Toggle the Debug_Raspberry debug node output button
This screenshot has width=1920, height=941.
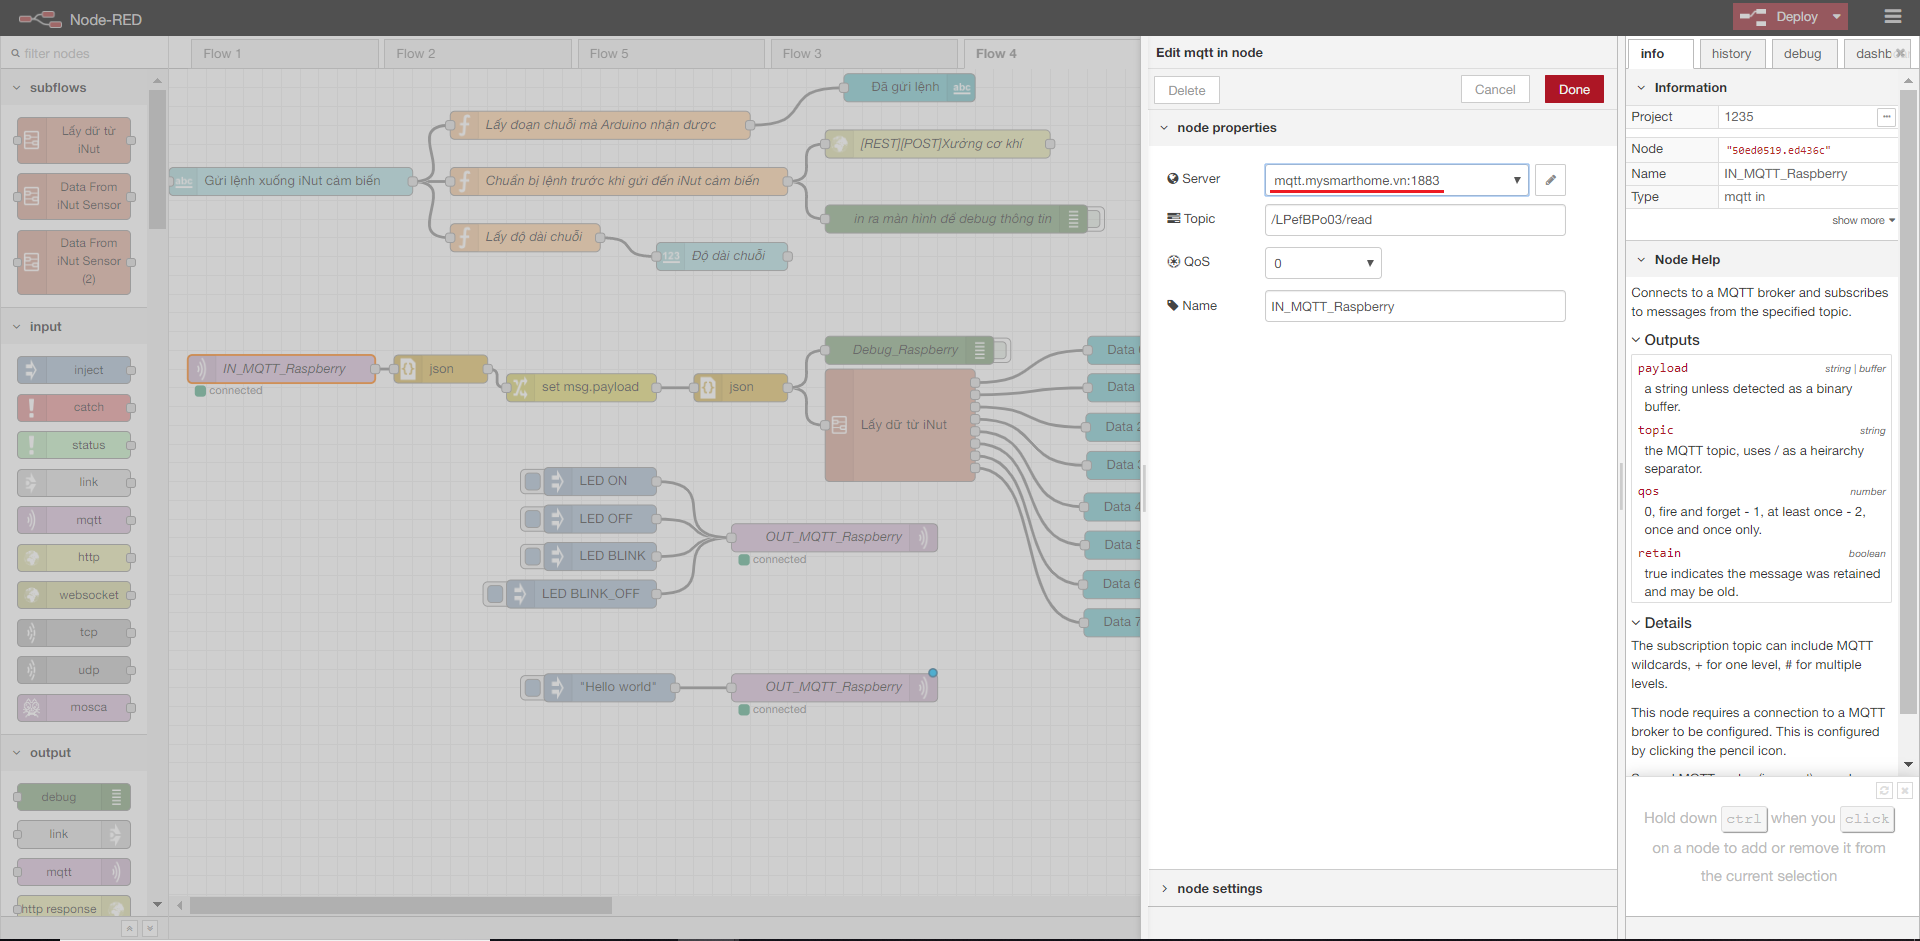1002,350
